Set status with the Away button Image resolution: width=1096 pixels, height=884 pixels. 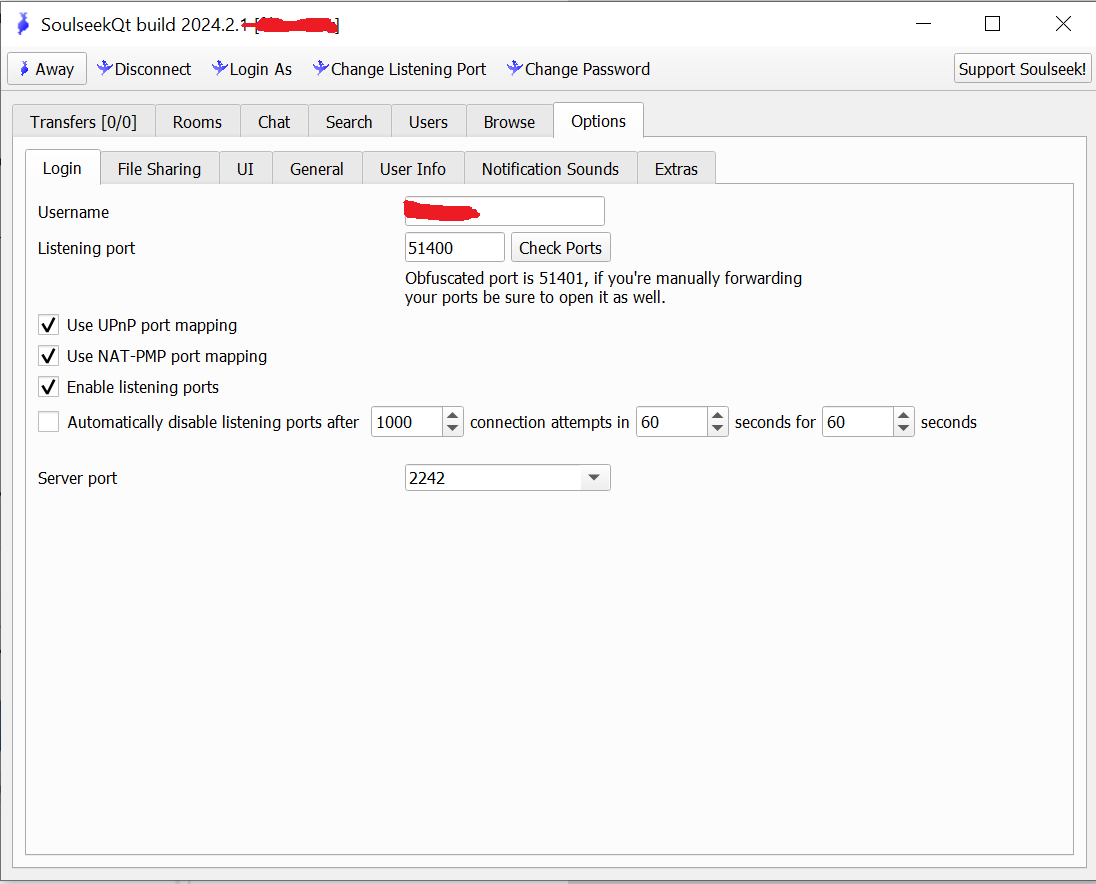[47, 68]
